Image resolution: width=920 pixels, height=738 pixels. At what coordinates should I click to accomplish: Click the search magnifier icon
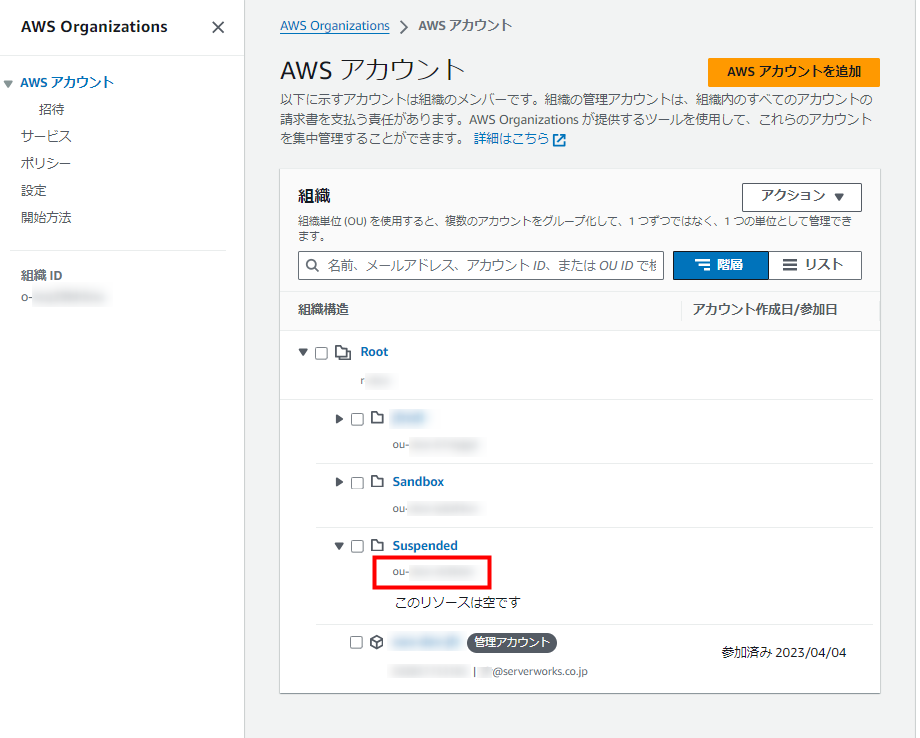[313, 266]
